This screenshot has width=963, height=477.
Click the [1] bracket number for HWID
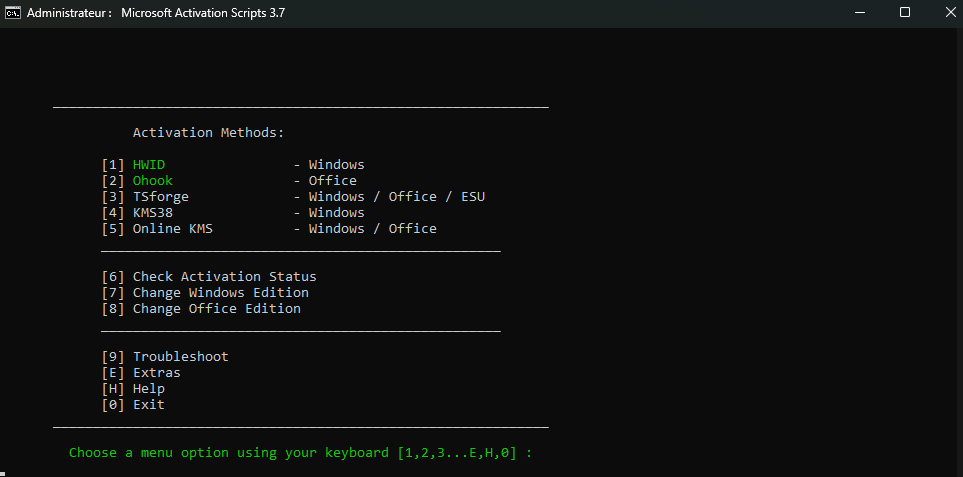(x=113, y=165)
